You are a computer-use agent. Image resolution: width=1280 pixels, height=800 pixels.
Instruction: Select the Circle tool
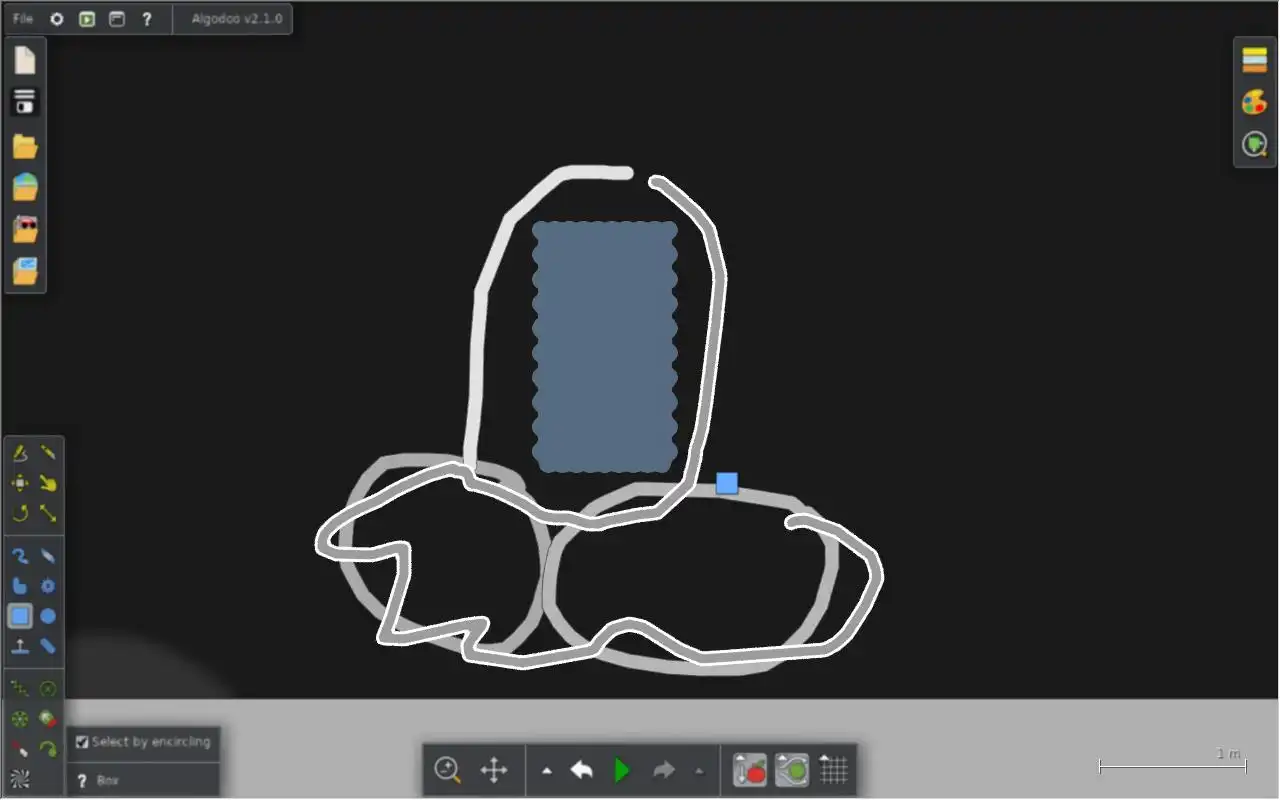[48, 616]
